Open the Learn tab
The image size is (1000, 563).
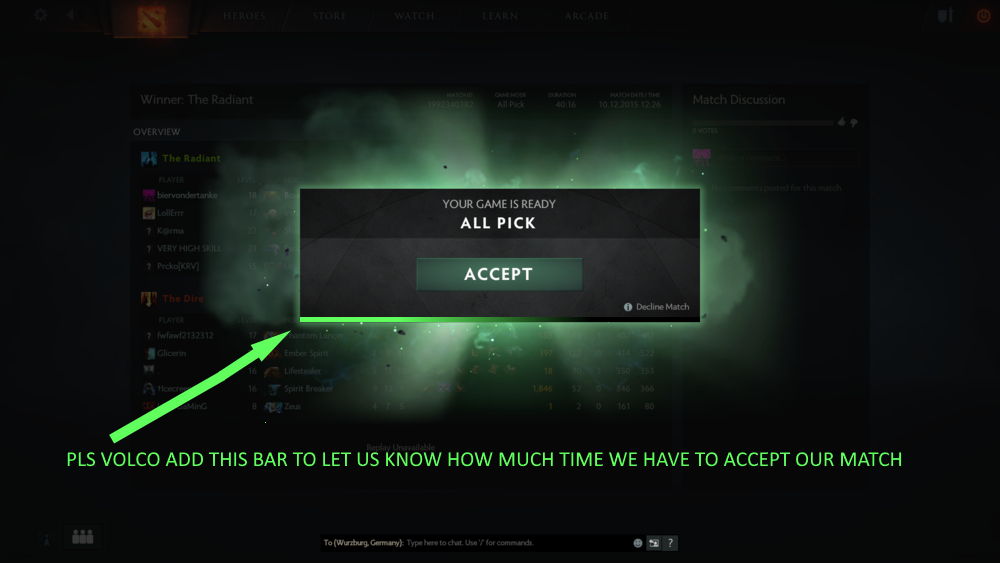tap(500, 16)
